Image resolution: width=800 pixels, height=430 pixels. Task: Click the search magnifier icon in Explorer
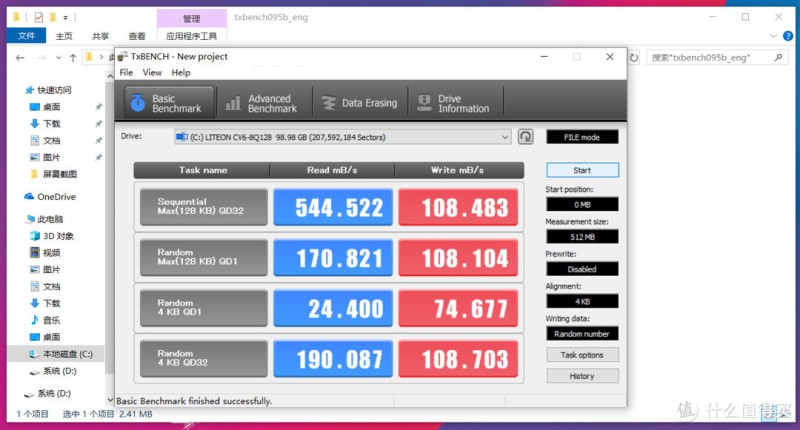pyautogui.click(x=778, y=58)
